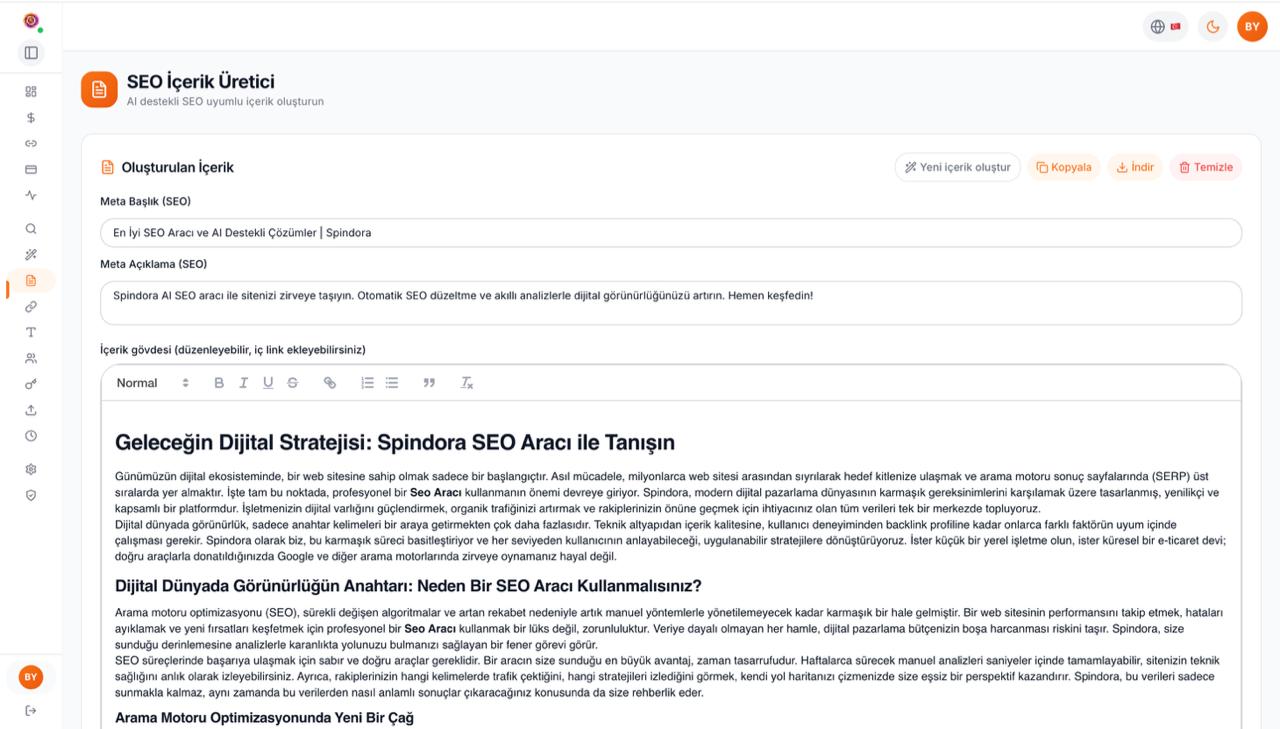This screenshot has width=1280, height=729.
Task: Click the 'Oluşturulan İçerik' section title
Action: click(178, 167)
